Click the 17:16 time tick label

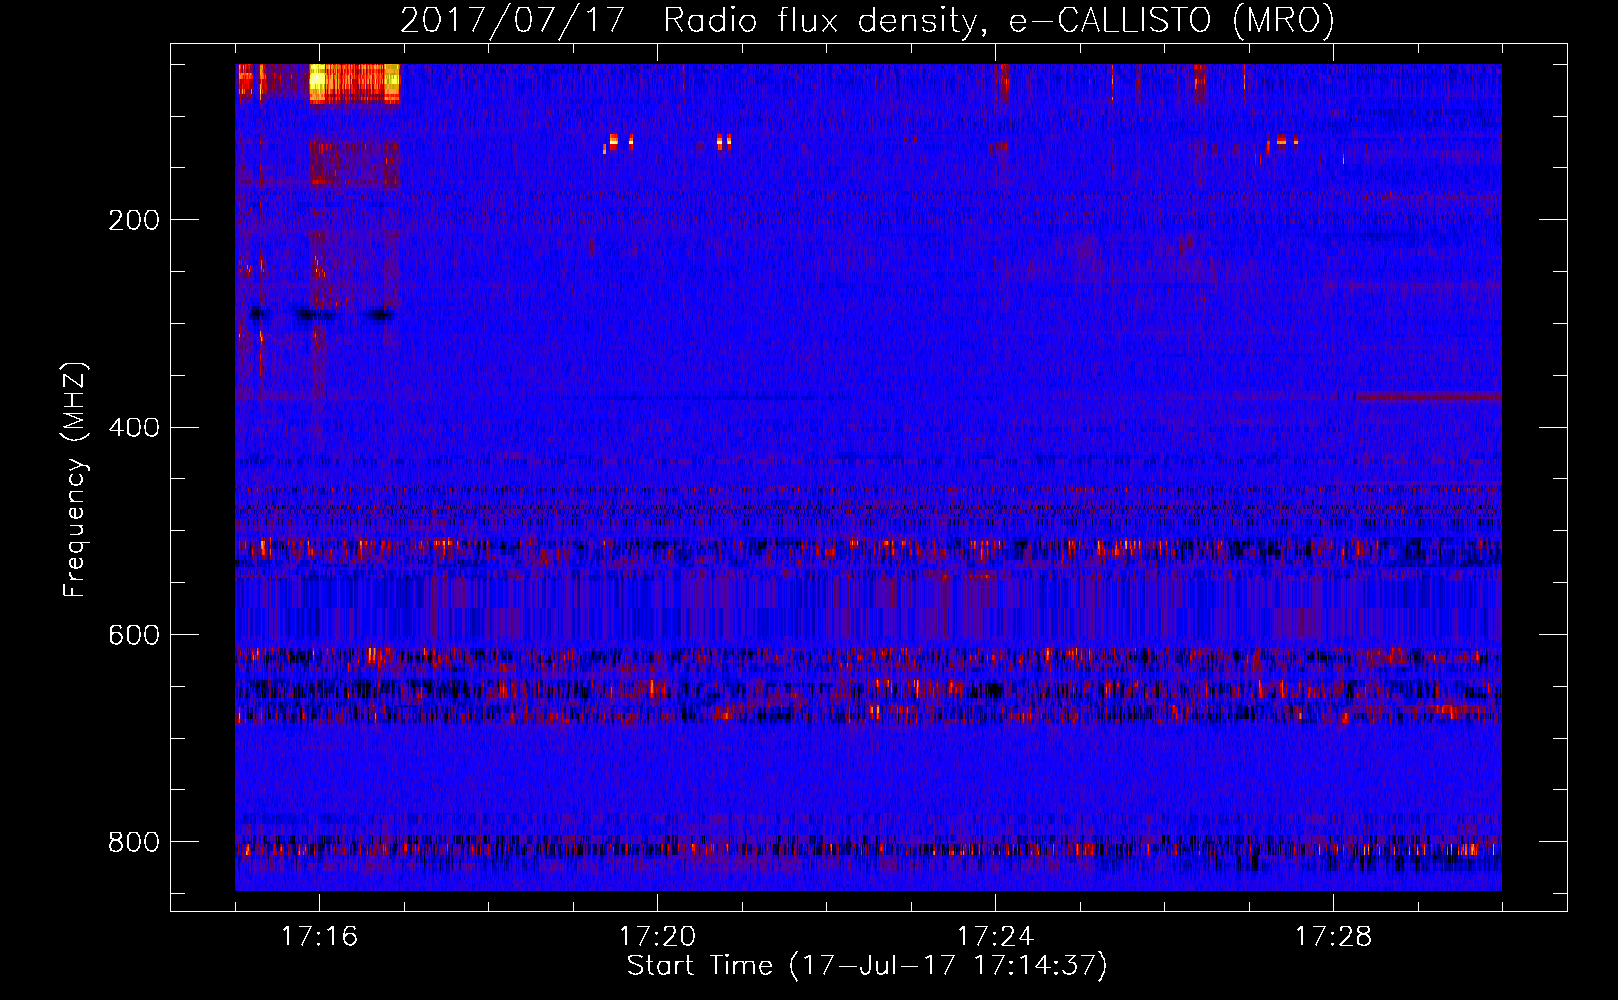tap(319, 936)
